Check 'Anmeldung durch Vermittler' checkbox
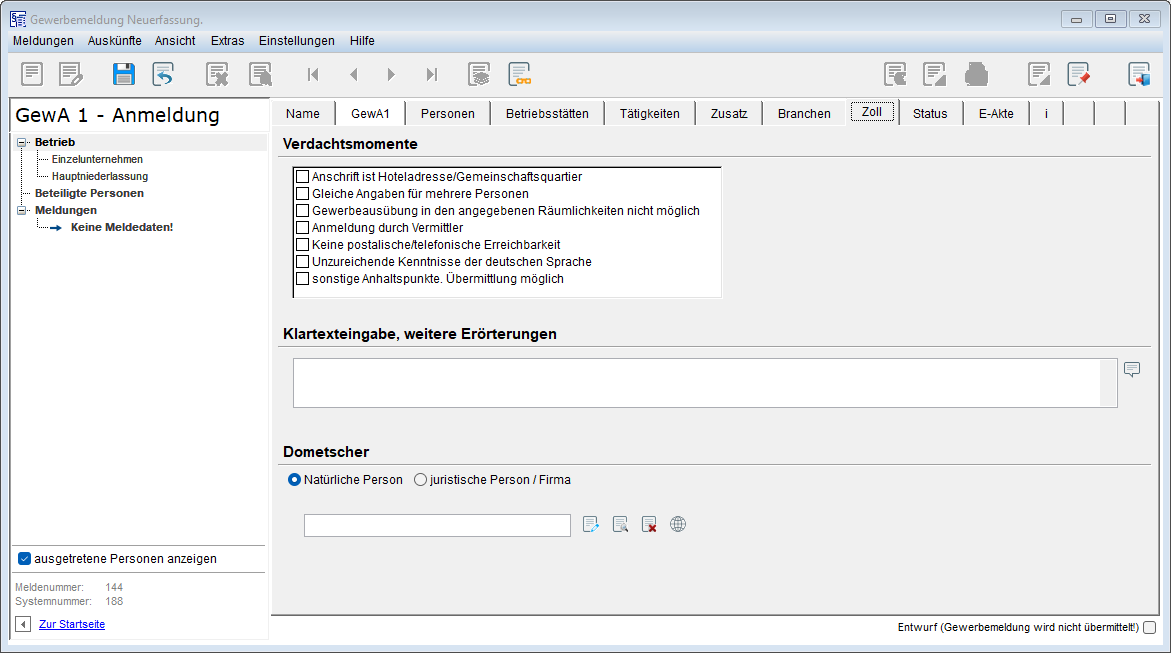 [303, 228]
